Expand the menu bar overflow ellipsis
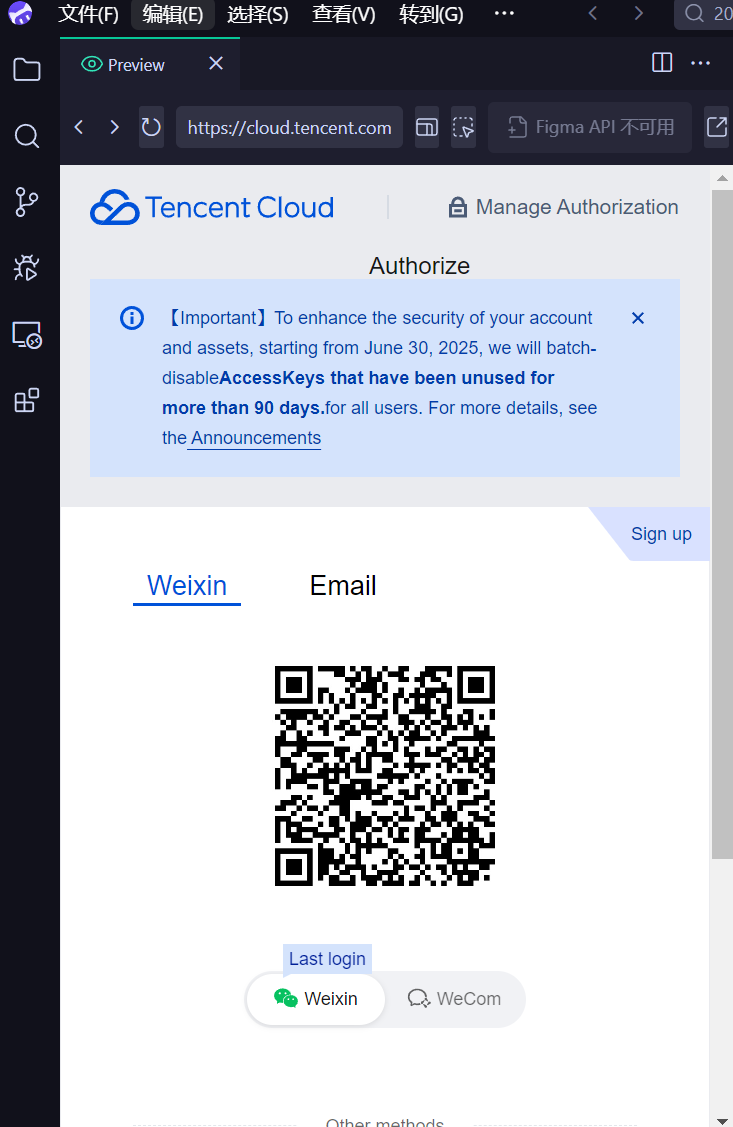 [504, 14]
